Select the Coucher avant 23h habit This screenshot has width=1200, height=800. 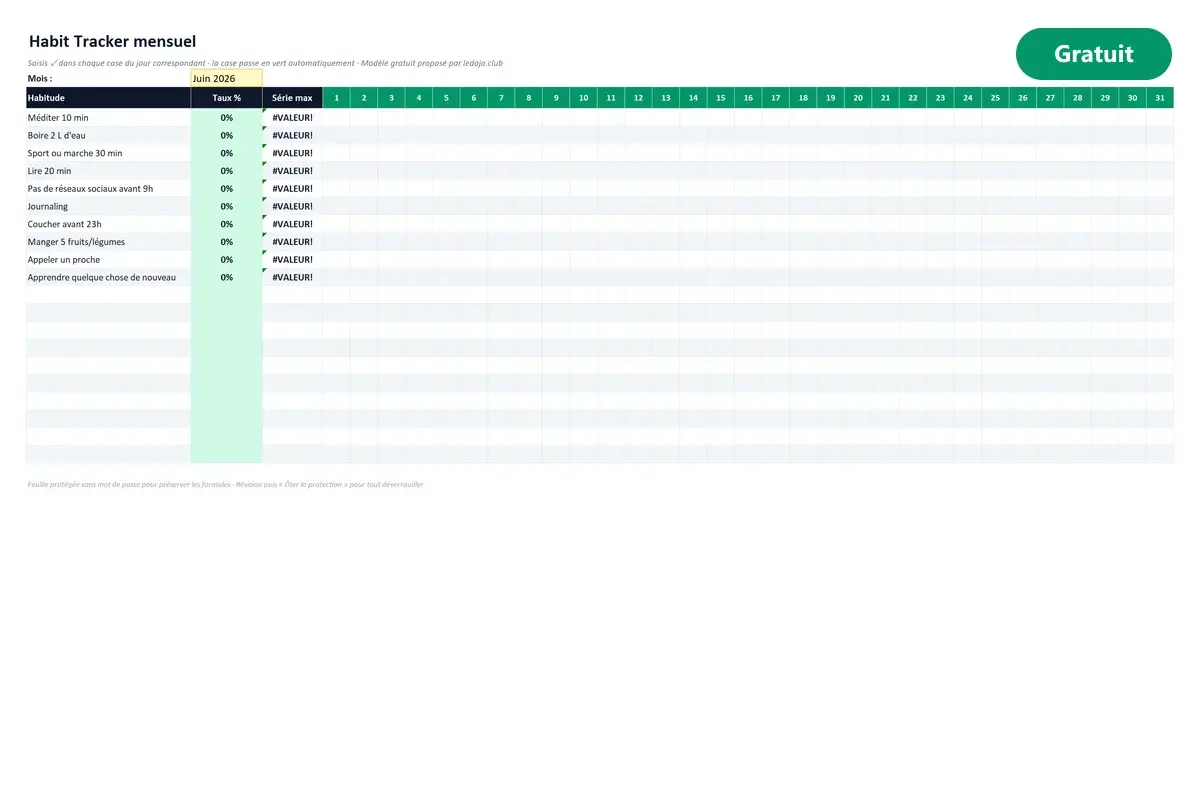[108, 224]
